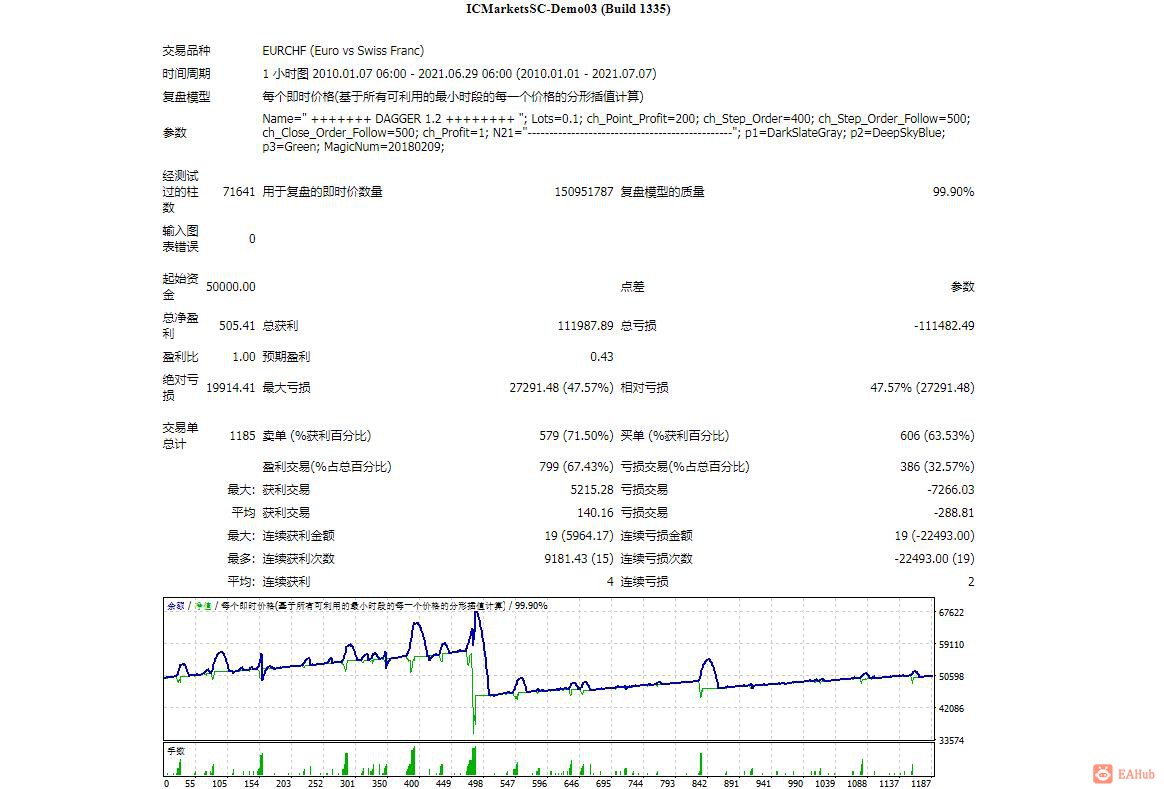The height and width of the screenshot is (789, 1164).
Task: Select the largest profit trade '5215.28'
Action: (x=592, y=490)
